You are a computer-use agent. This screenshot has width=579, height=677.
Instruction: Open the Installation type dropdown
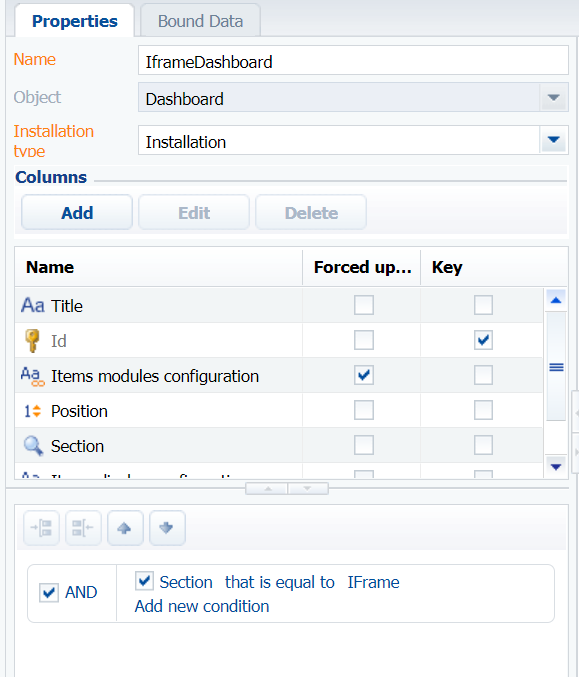click(554, 140)
